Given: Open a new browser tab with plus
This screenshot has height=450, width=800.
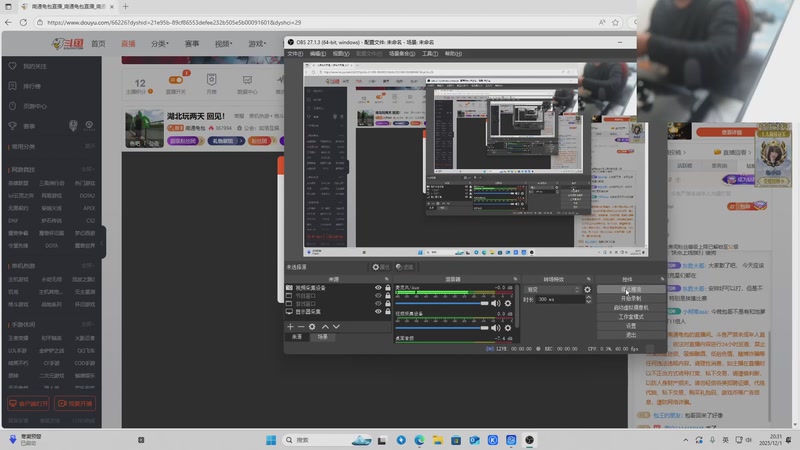Looking at the screenshot, I should tap(126, 7).
